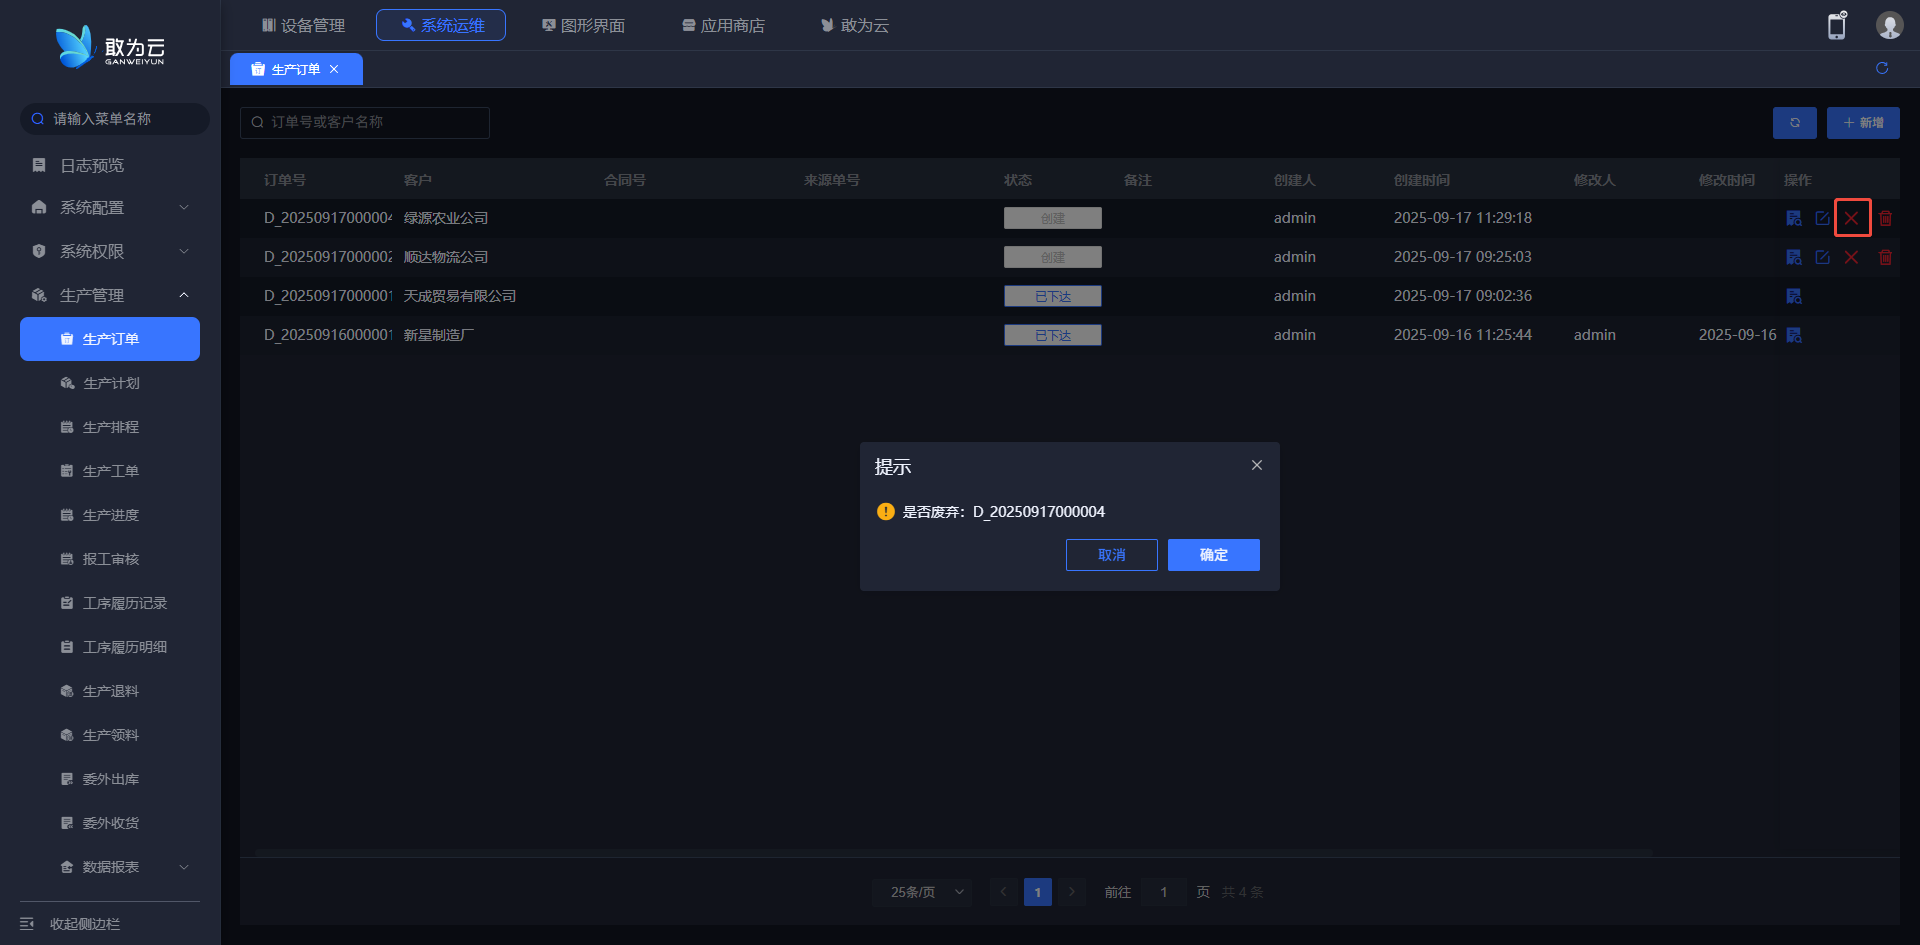
Task: Click the page reload icon below the avatar
Action: (x=1881, y=68)
